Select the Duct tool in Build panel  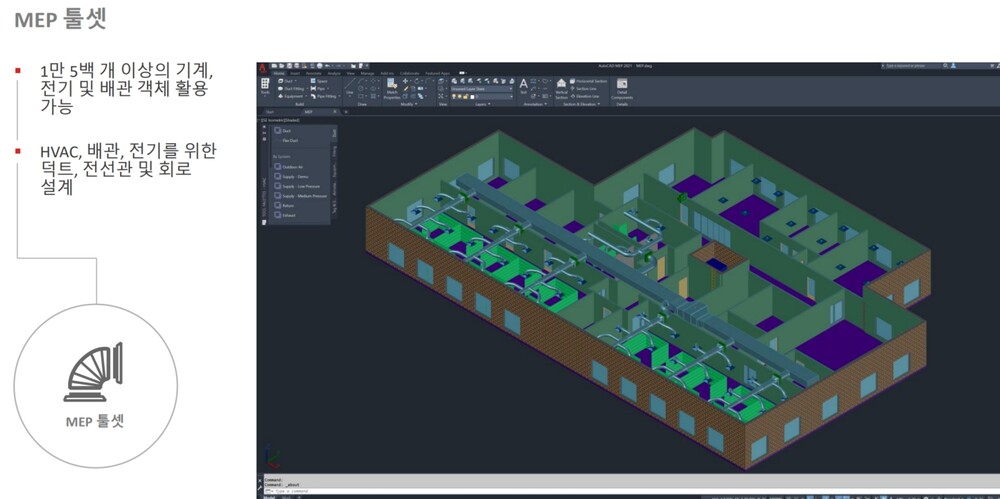[285, 80]
